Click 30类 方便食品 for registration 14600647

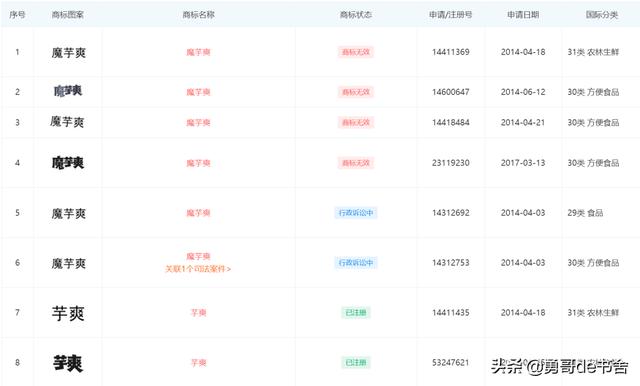pyautogui.click(x=593, y=92)
